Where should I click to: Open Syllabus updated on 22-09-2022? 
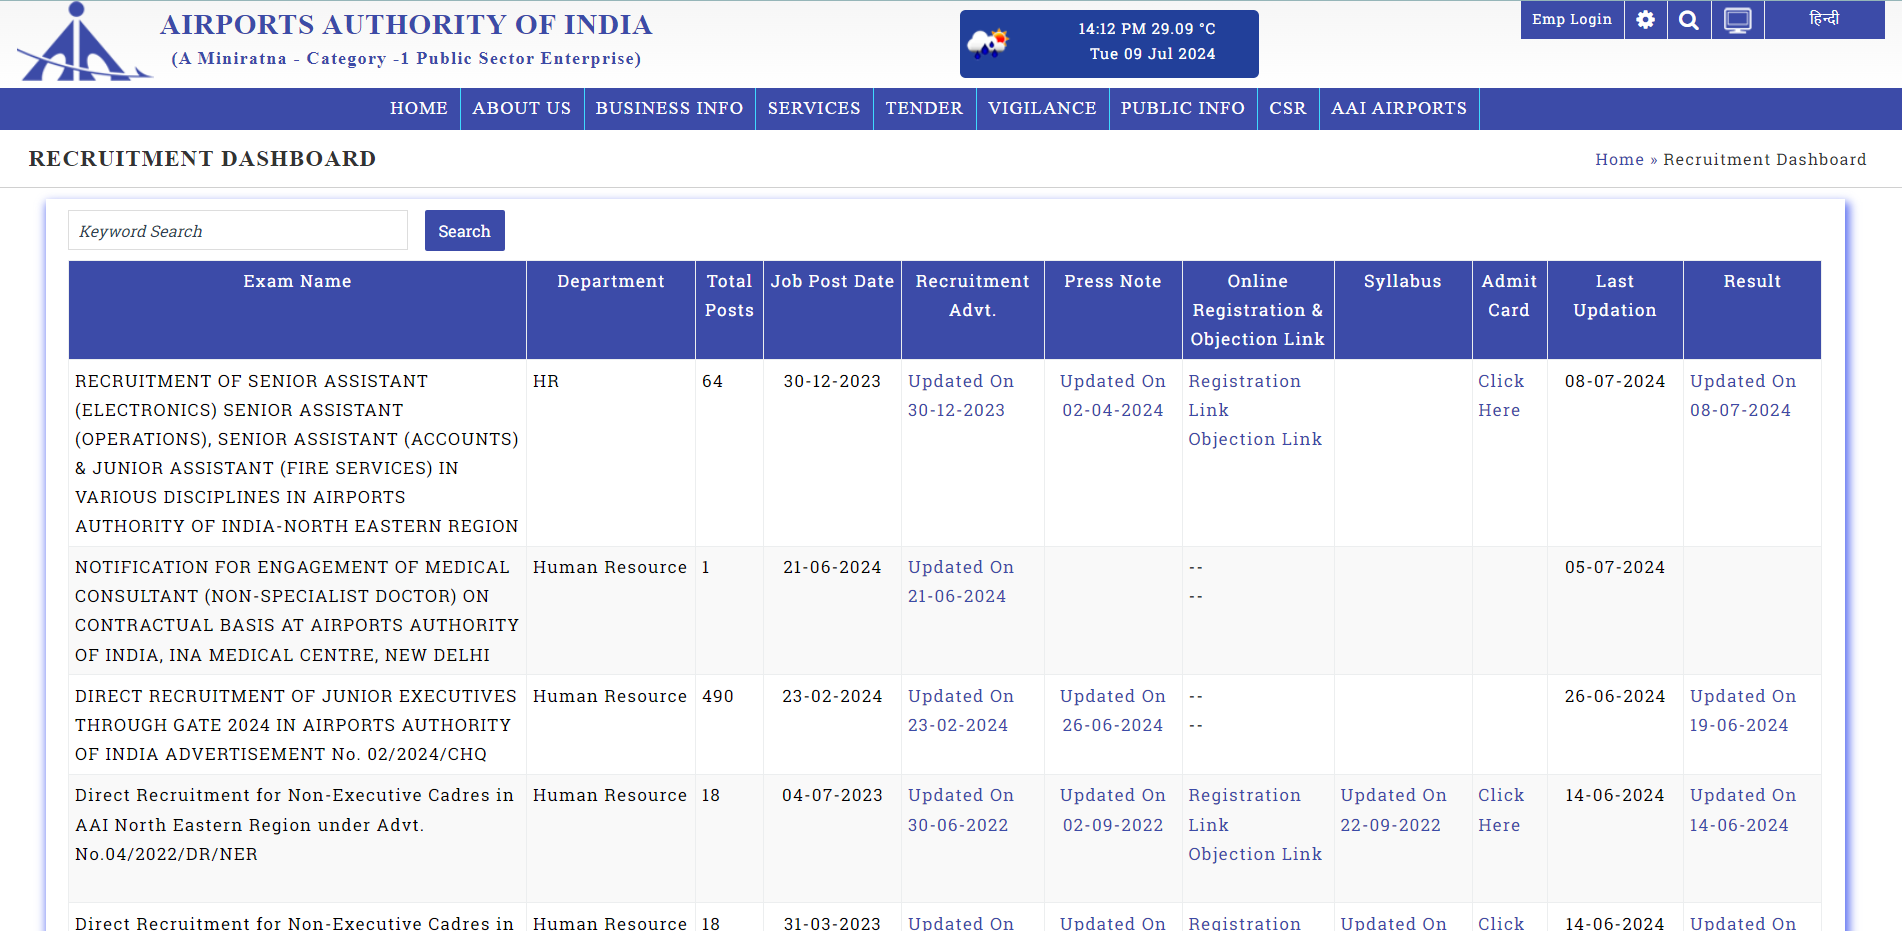[1393, 810]
